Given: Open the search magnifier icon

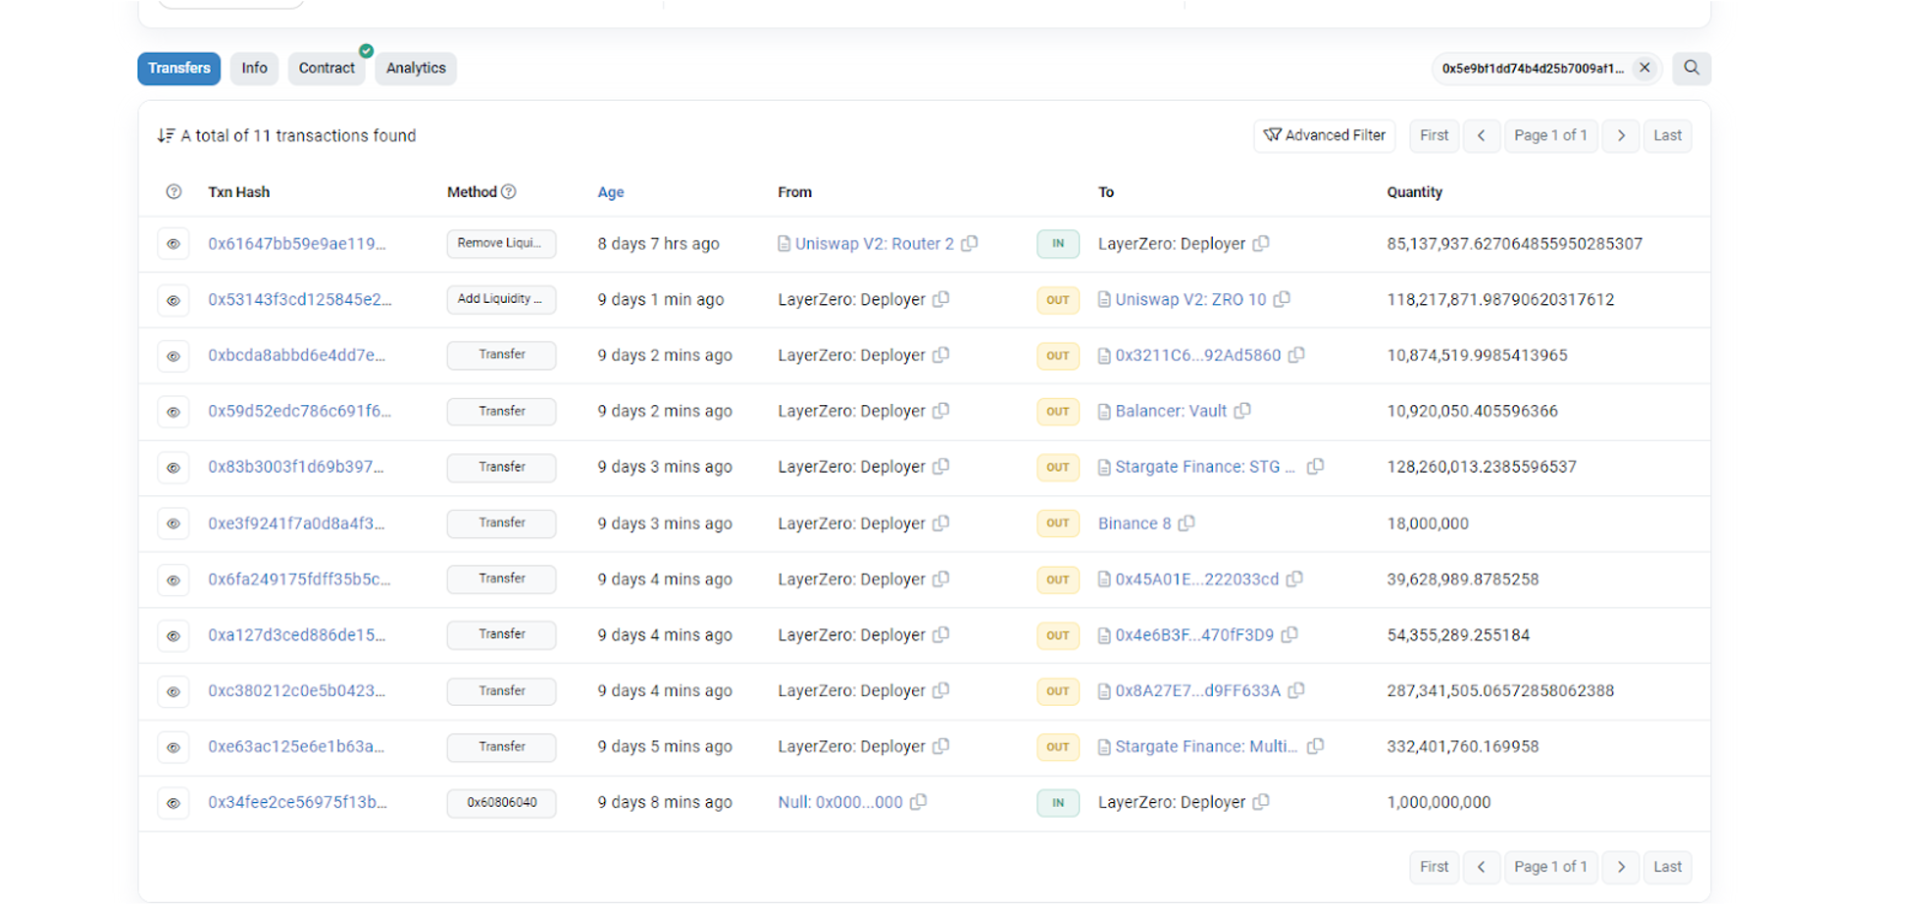Looking at the screenshot, I should [1691, 68].
